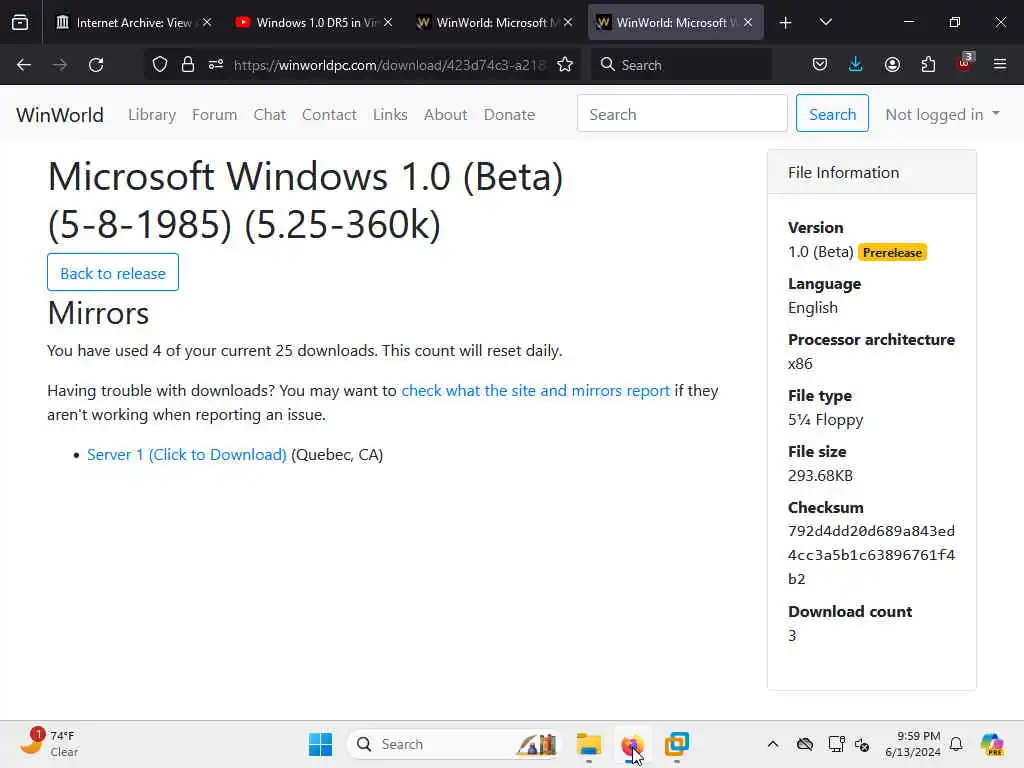This screenshot has width=1024, height=768.
Task: Click the WinWorld Search button
Action: tap(832, 114)
